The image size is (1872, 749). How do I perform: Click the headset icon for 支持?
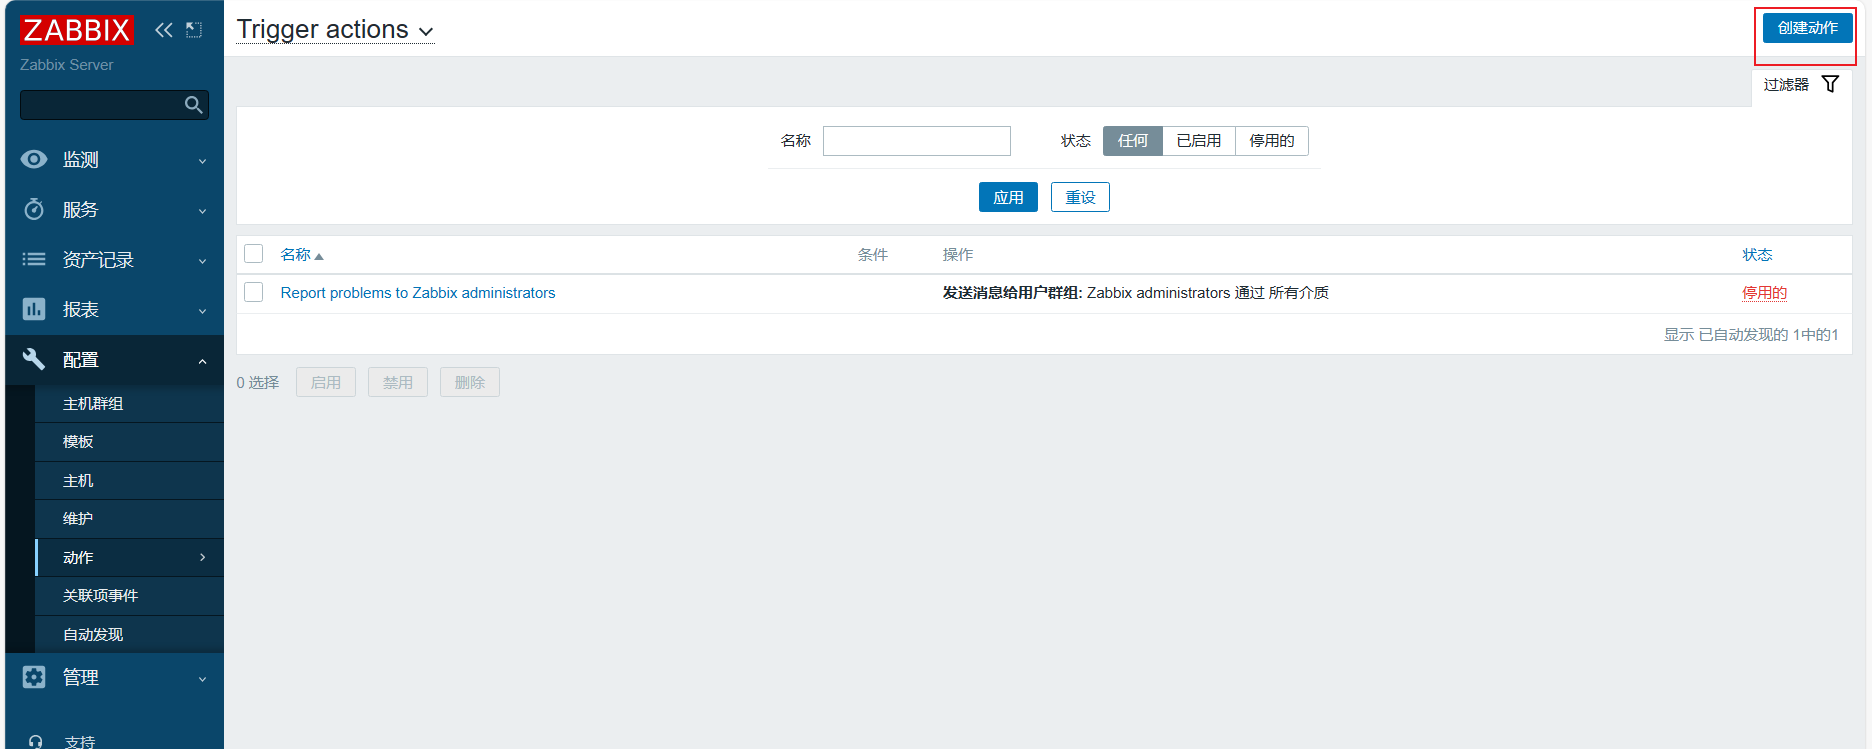pos(36,742)
